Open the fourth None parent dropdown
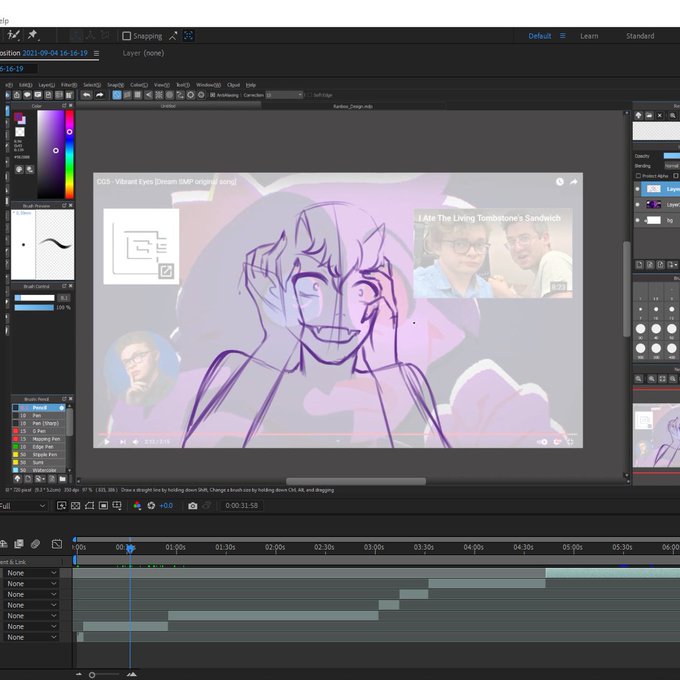Screen dimensions: 680x680 tap(30, 605)
